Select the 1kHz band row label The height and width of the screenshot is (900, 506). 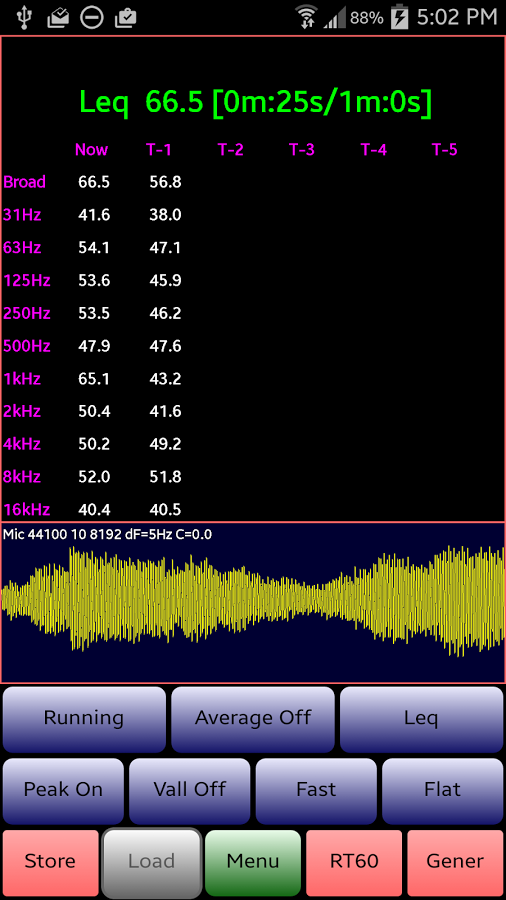22,379
